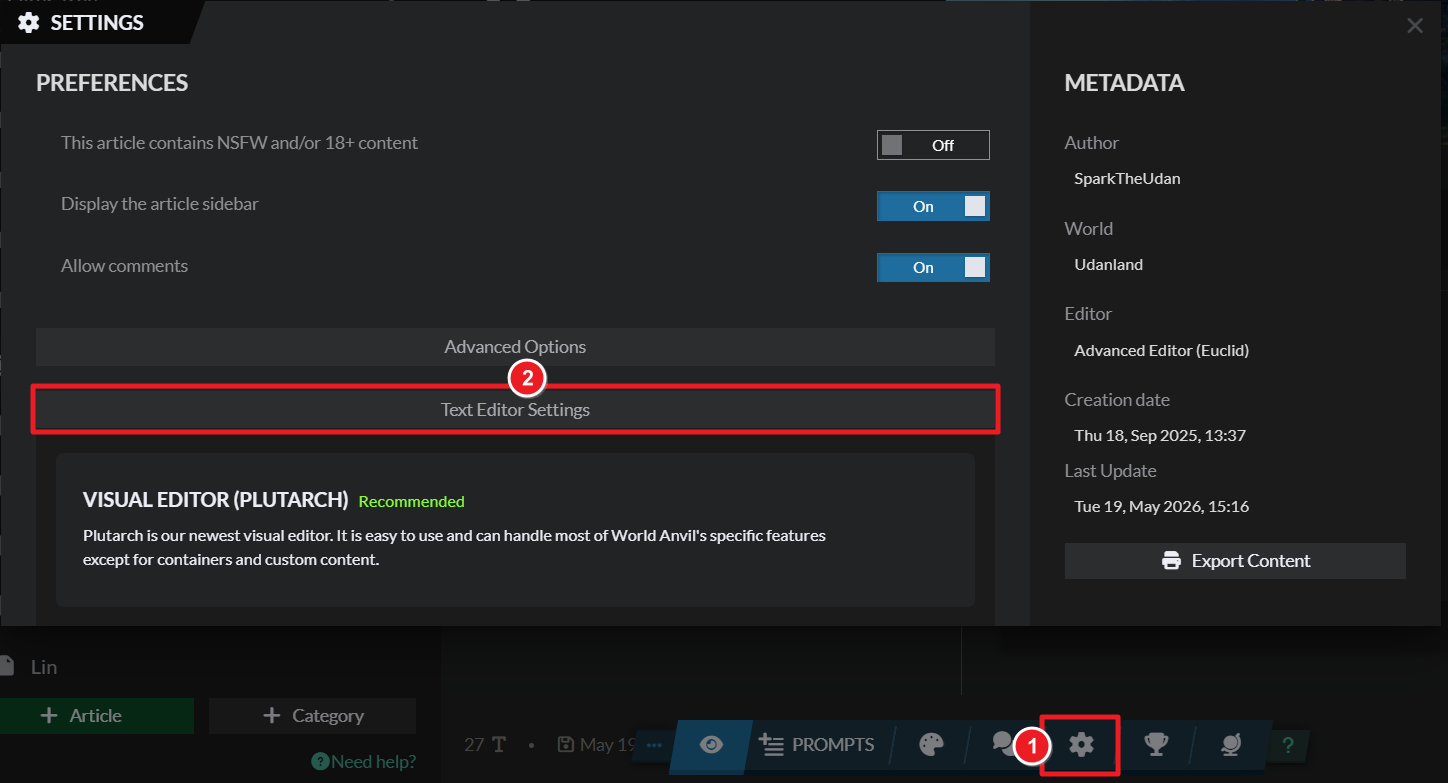
Task: Open the speech bubbles discussion icon
Action: (1003, 742)
